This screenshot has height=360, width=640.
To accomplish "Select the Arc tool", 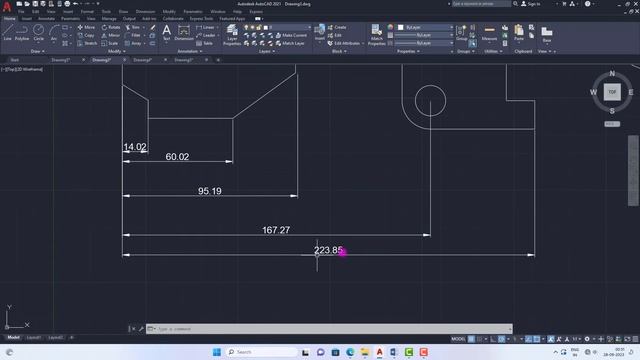I will 54,32.
